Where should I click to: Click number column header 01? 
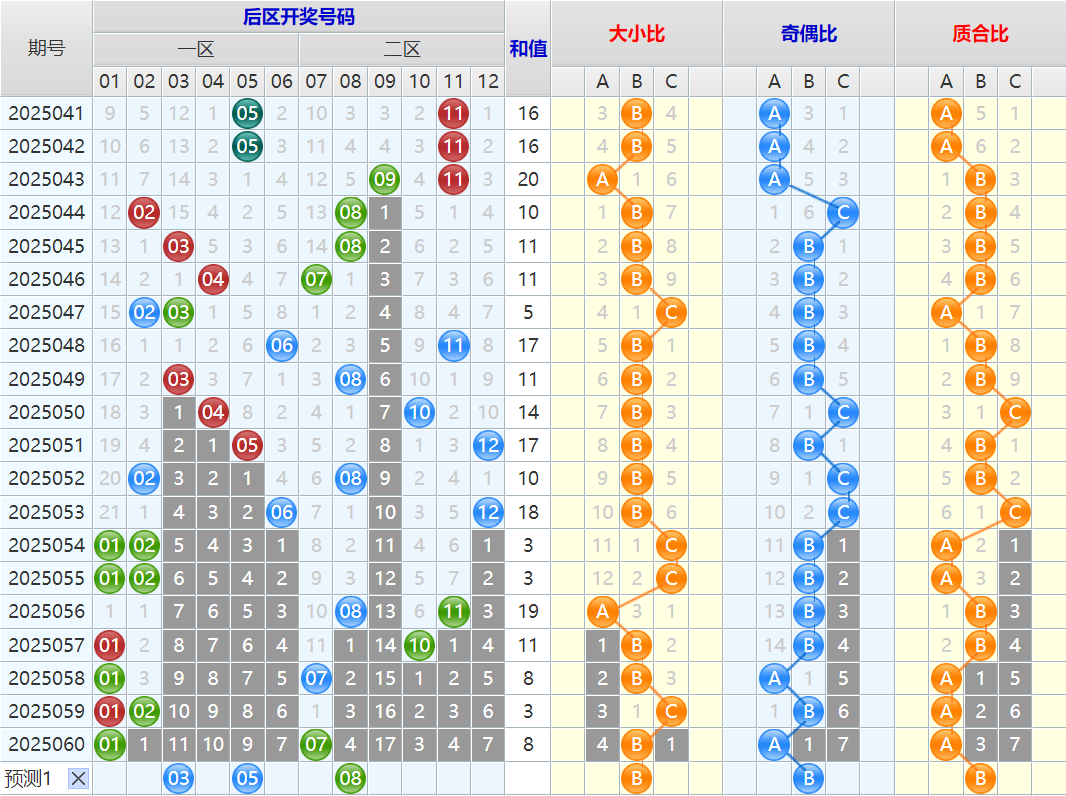tap(109, 82)
